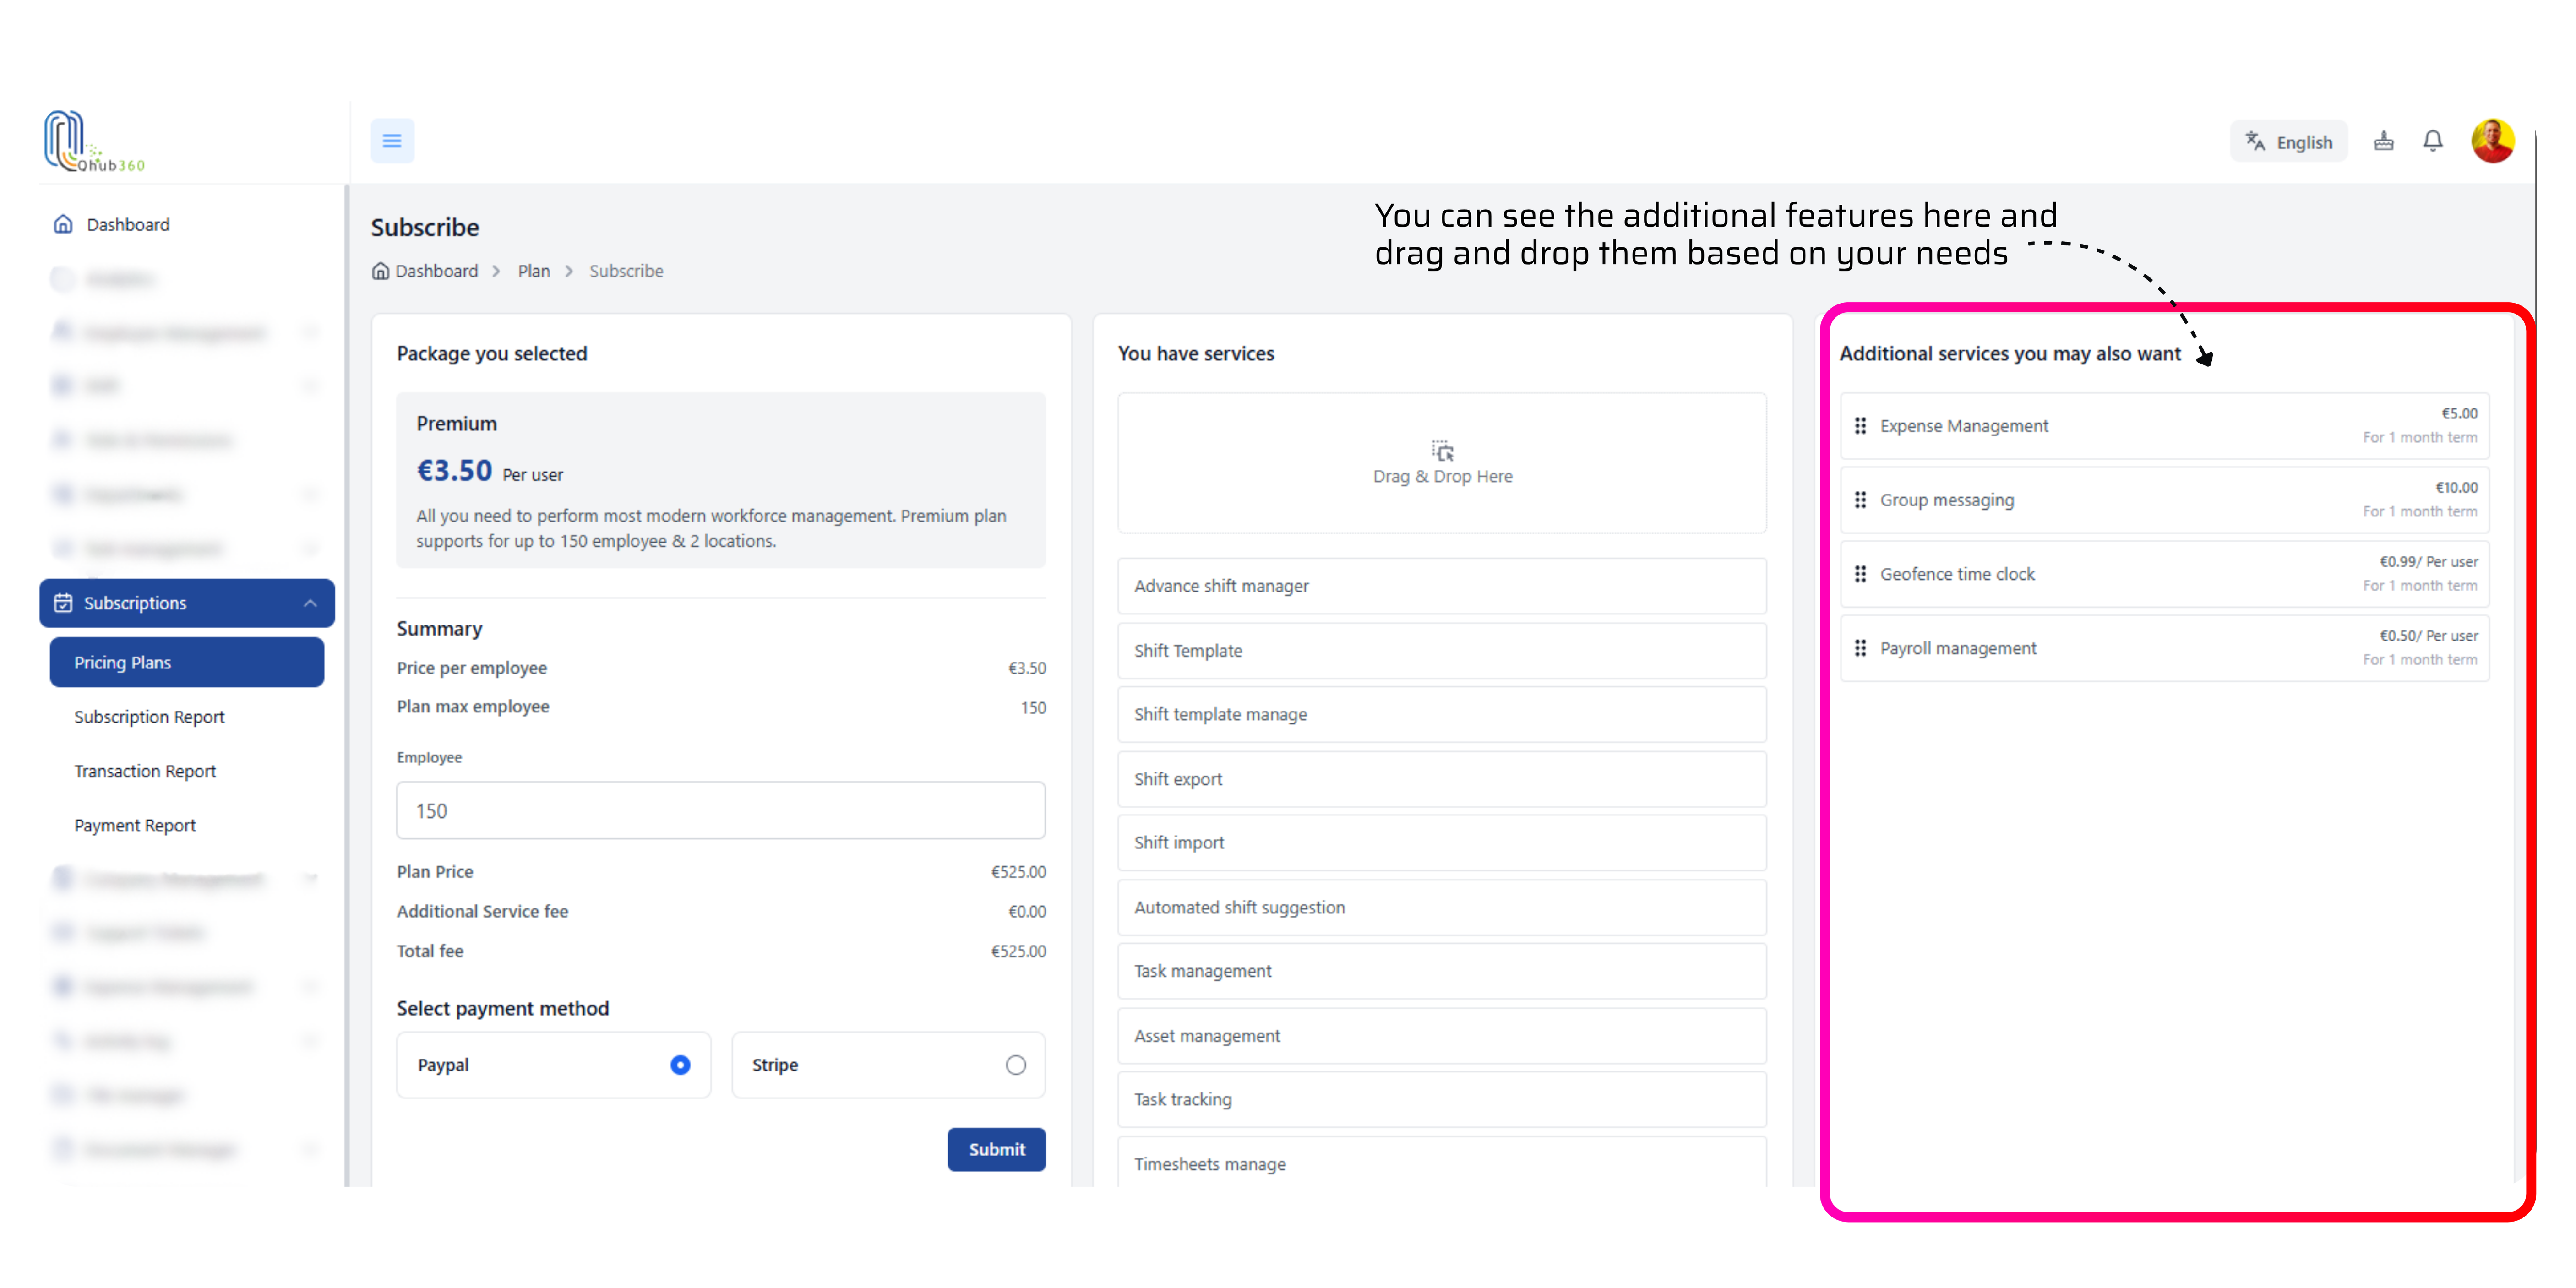The width and height of the screenshot is (2576, 1288).
Task: Click drag handle of Expense Management
Action: pyautogui.click(x=1860, y=426)
